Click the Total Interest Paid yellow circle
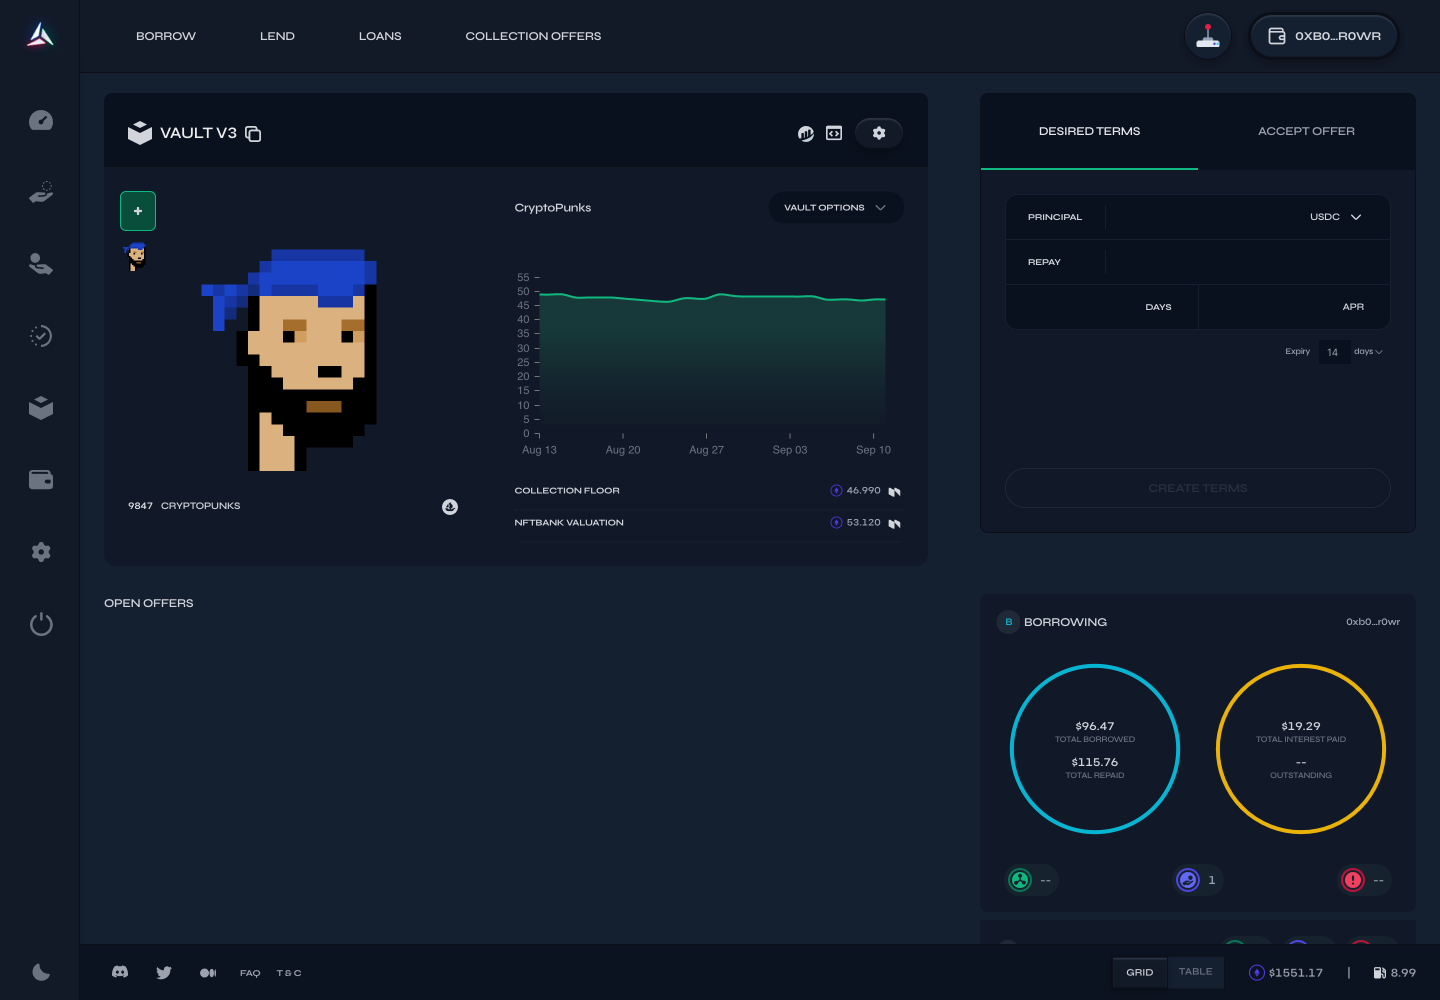 1301,749
